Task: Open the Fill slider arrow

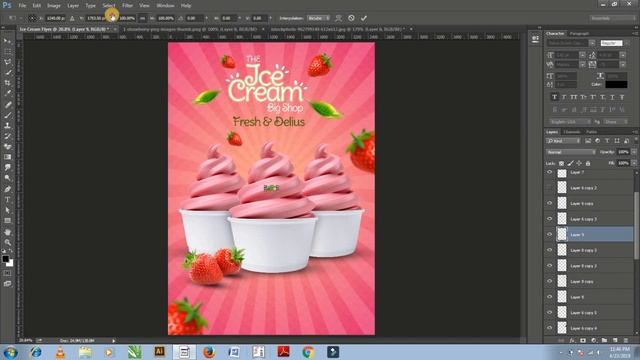Action: tap(633, 163)
